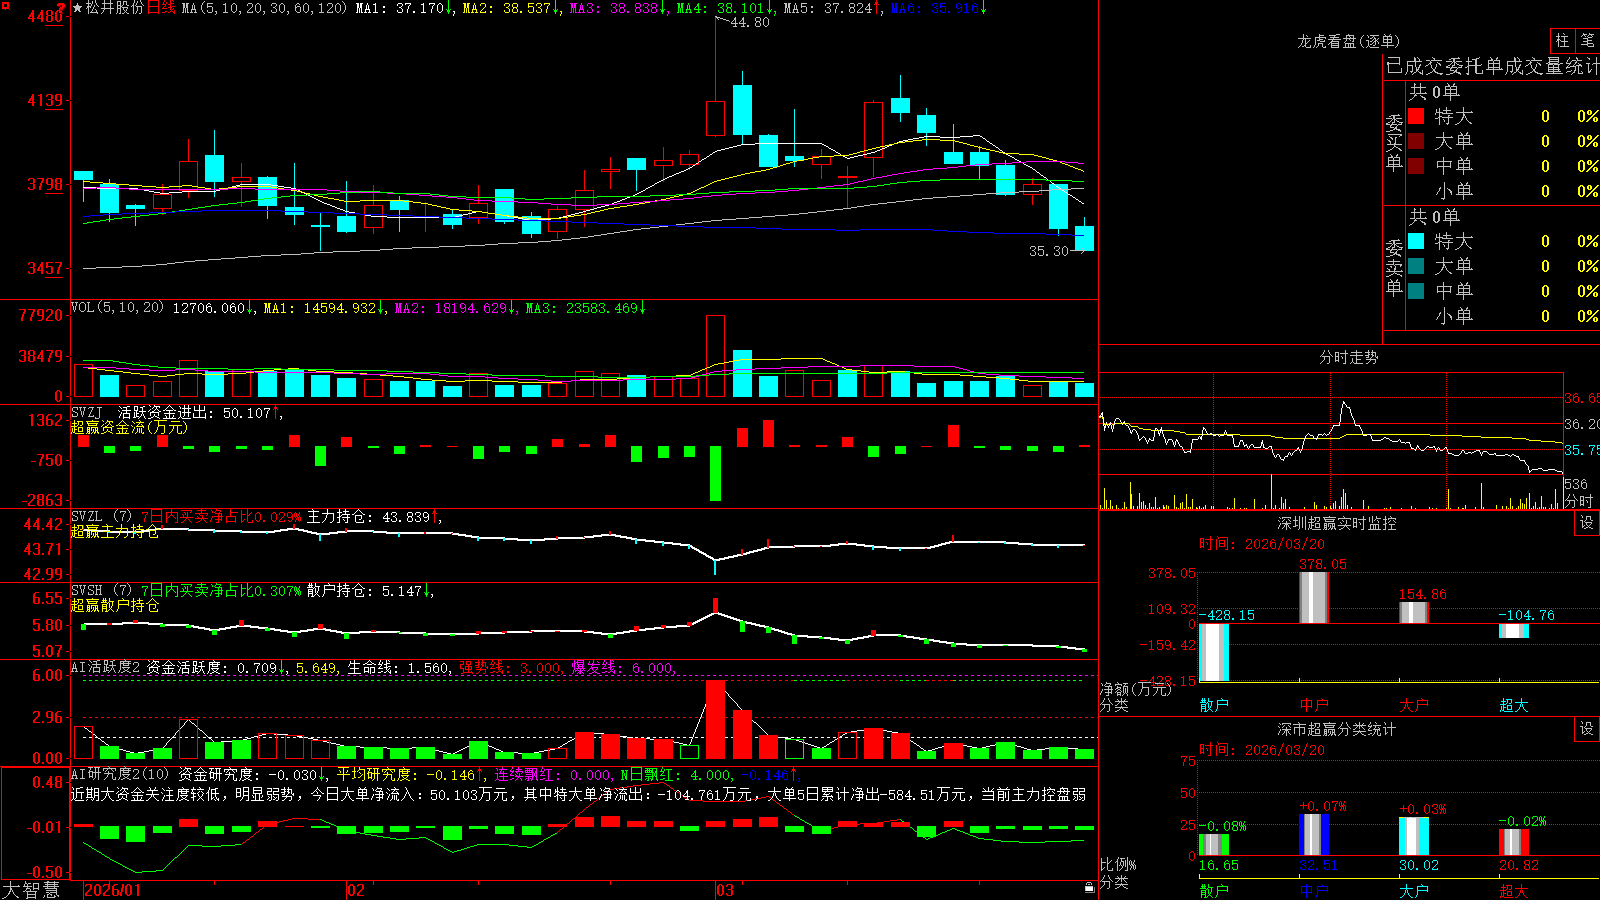Click the -104.76 超大 bar in 深圳超赢实时监控
Viewport: 1600px width, 900px height.
coord(1513,631)
